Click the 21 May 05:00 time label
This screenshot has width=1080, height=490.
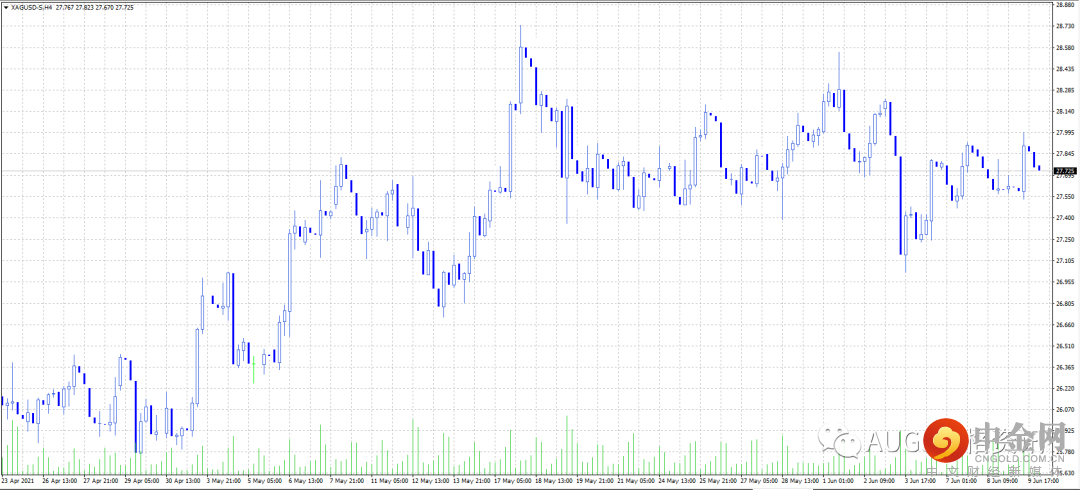click(x=636, y=479)
